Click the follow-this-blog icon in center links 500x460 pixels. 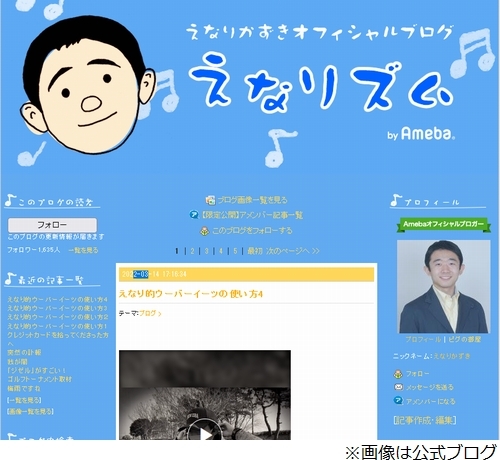coord(204,231)
